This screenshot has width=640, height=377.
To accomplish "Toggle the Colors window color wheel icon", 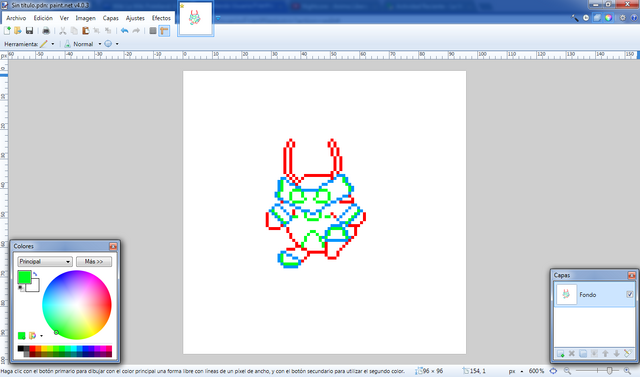I will point(608,18).
